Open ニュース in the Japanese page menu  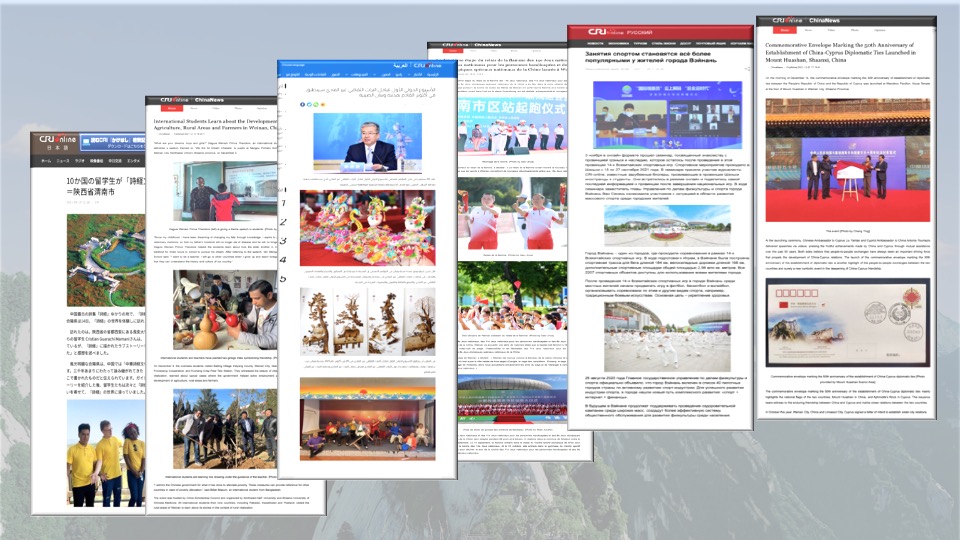tap(63, 161)
